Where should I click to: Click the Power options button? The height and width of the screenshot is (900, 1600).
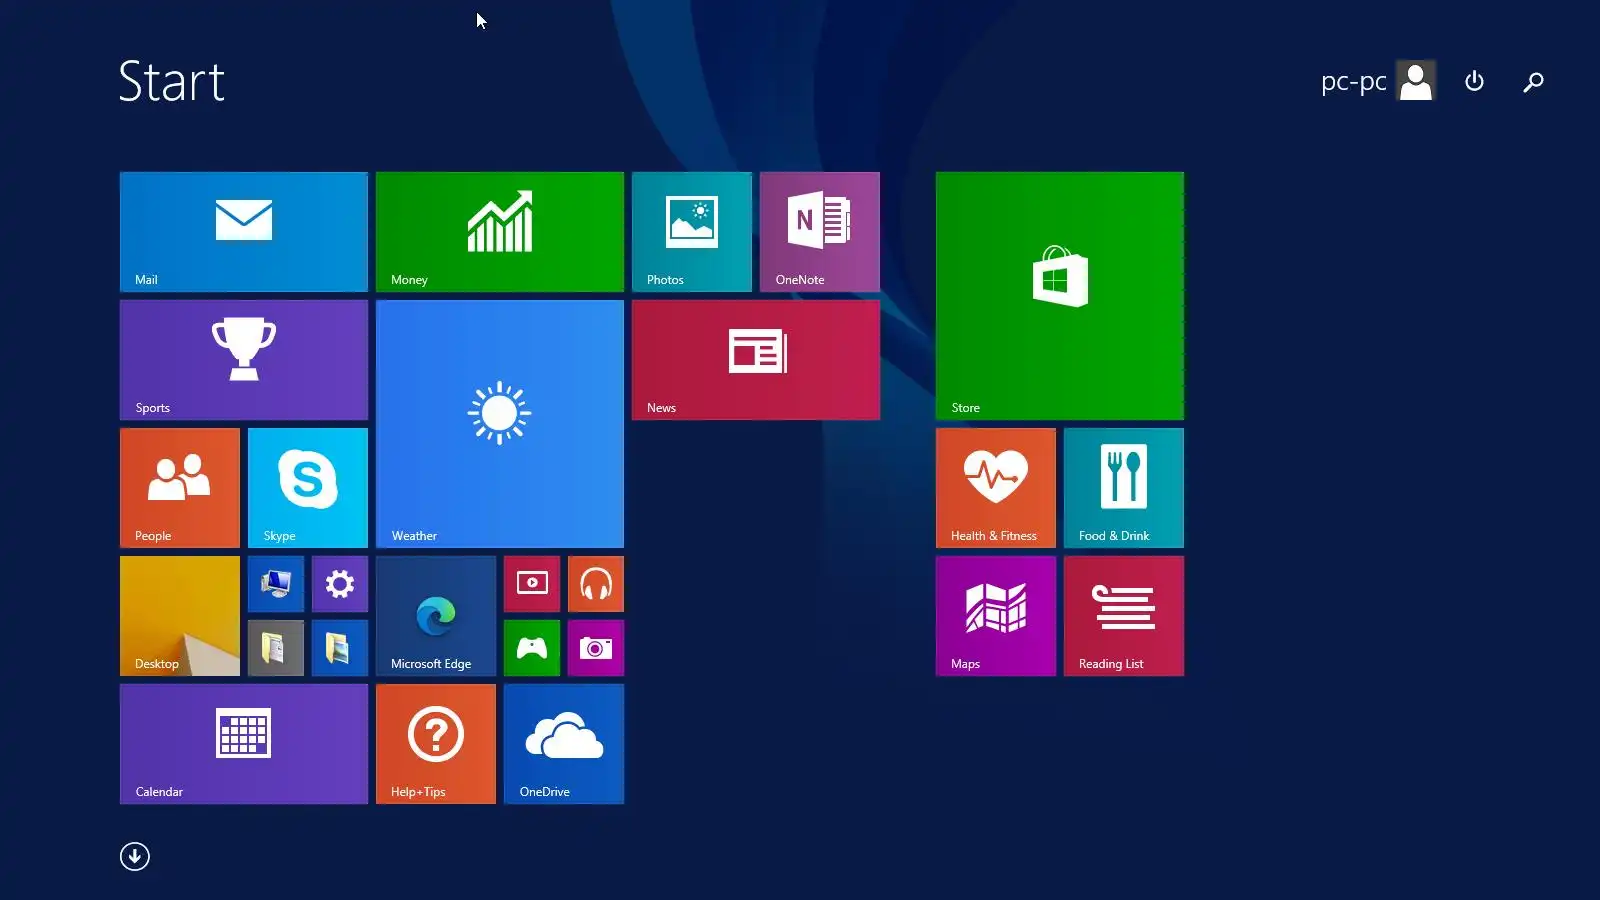(1474, 81)
